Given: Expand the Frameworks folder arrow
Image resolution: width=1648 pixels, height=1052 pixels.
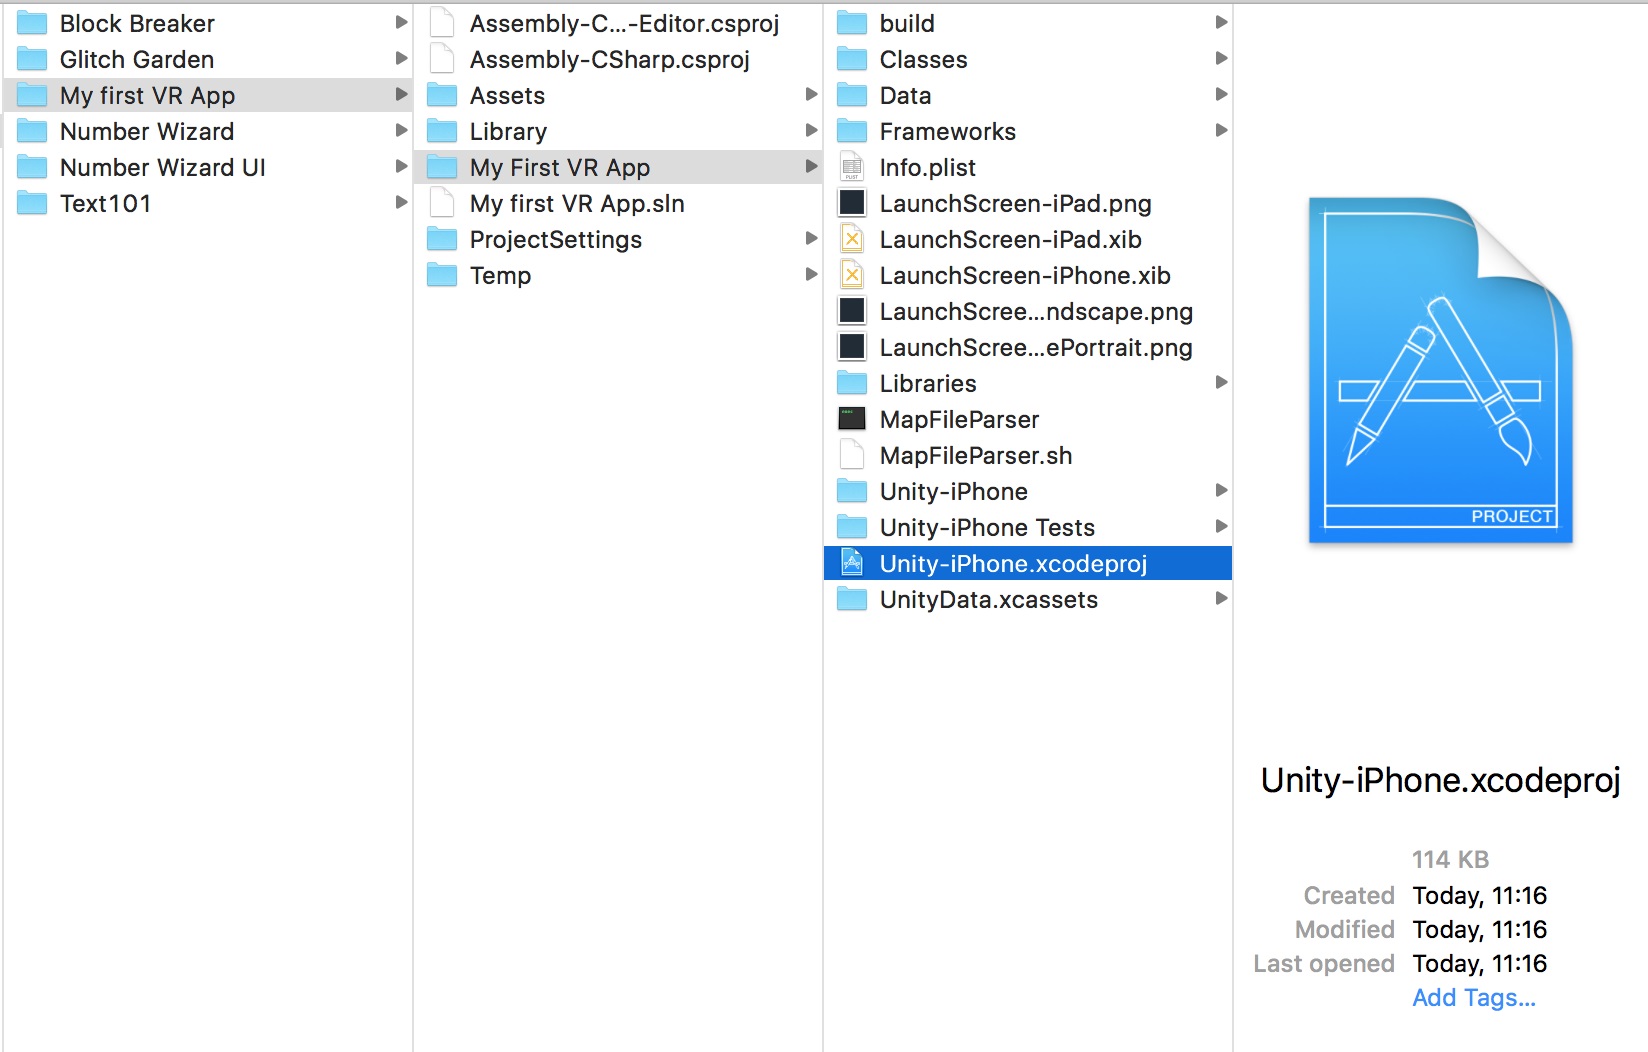Looking at the screenshot, I should pyautogui.click(x=1221, y=130).
